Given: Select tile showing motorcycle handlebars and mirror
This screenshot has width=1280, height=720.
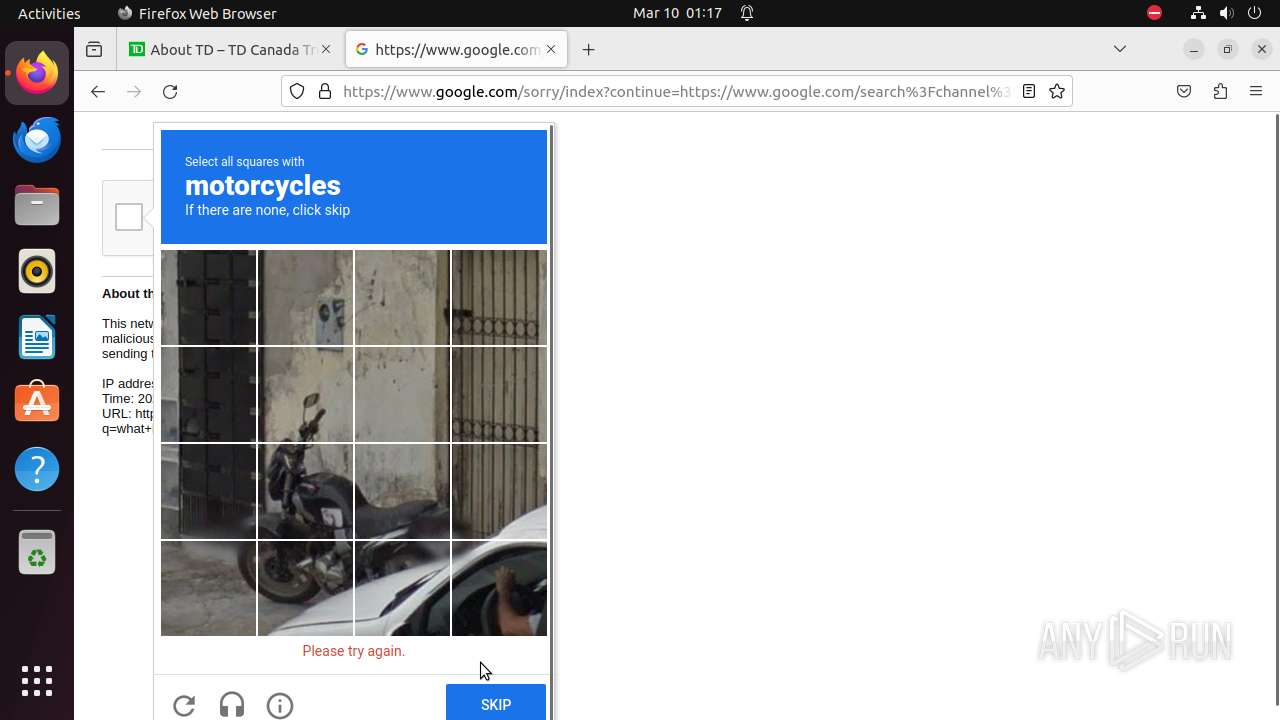Looking at the screenshot, I should [305, 394].
